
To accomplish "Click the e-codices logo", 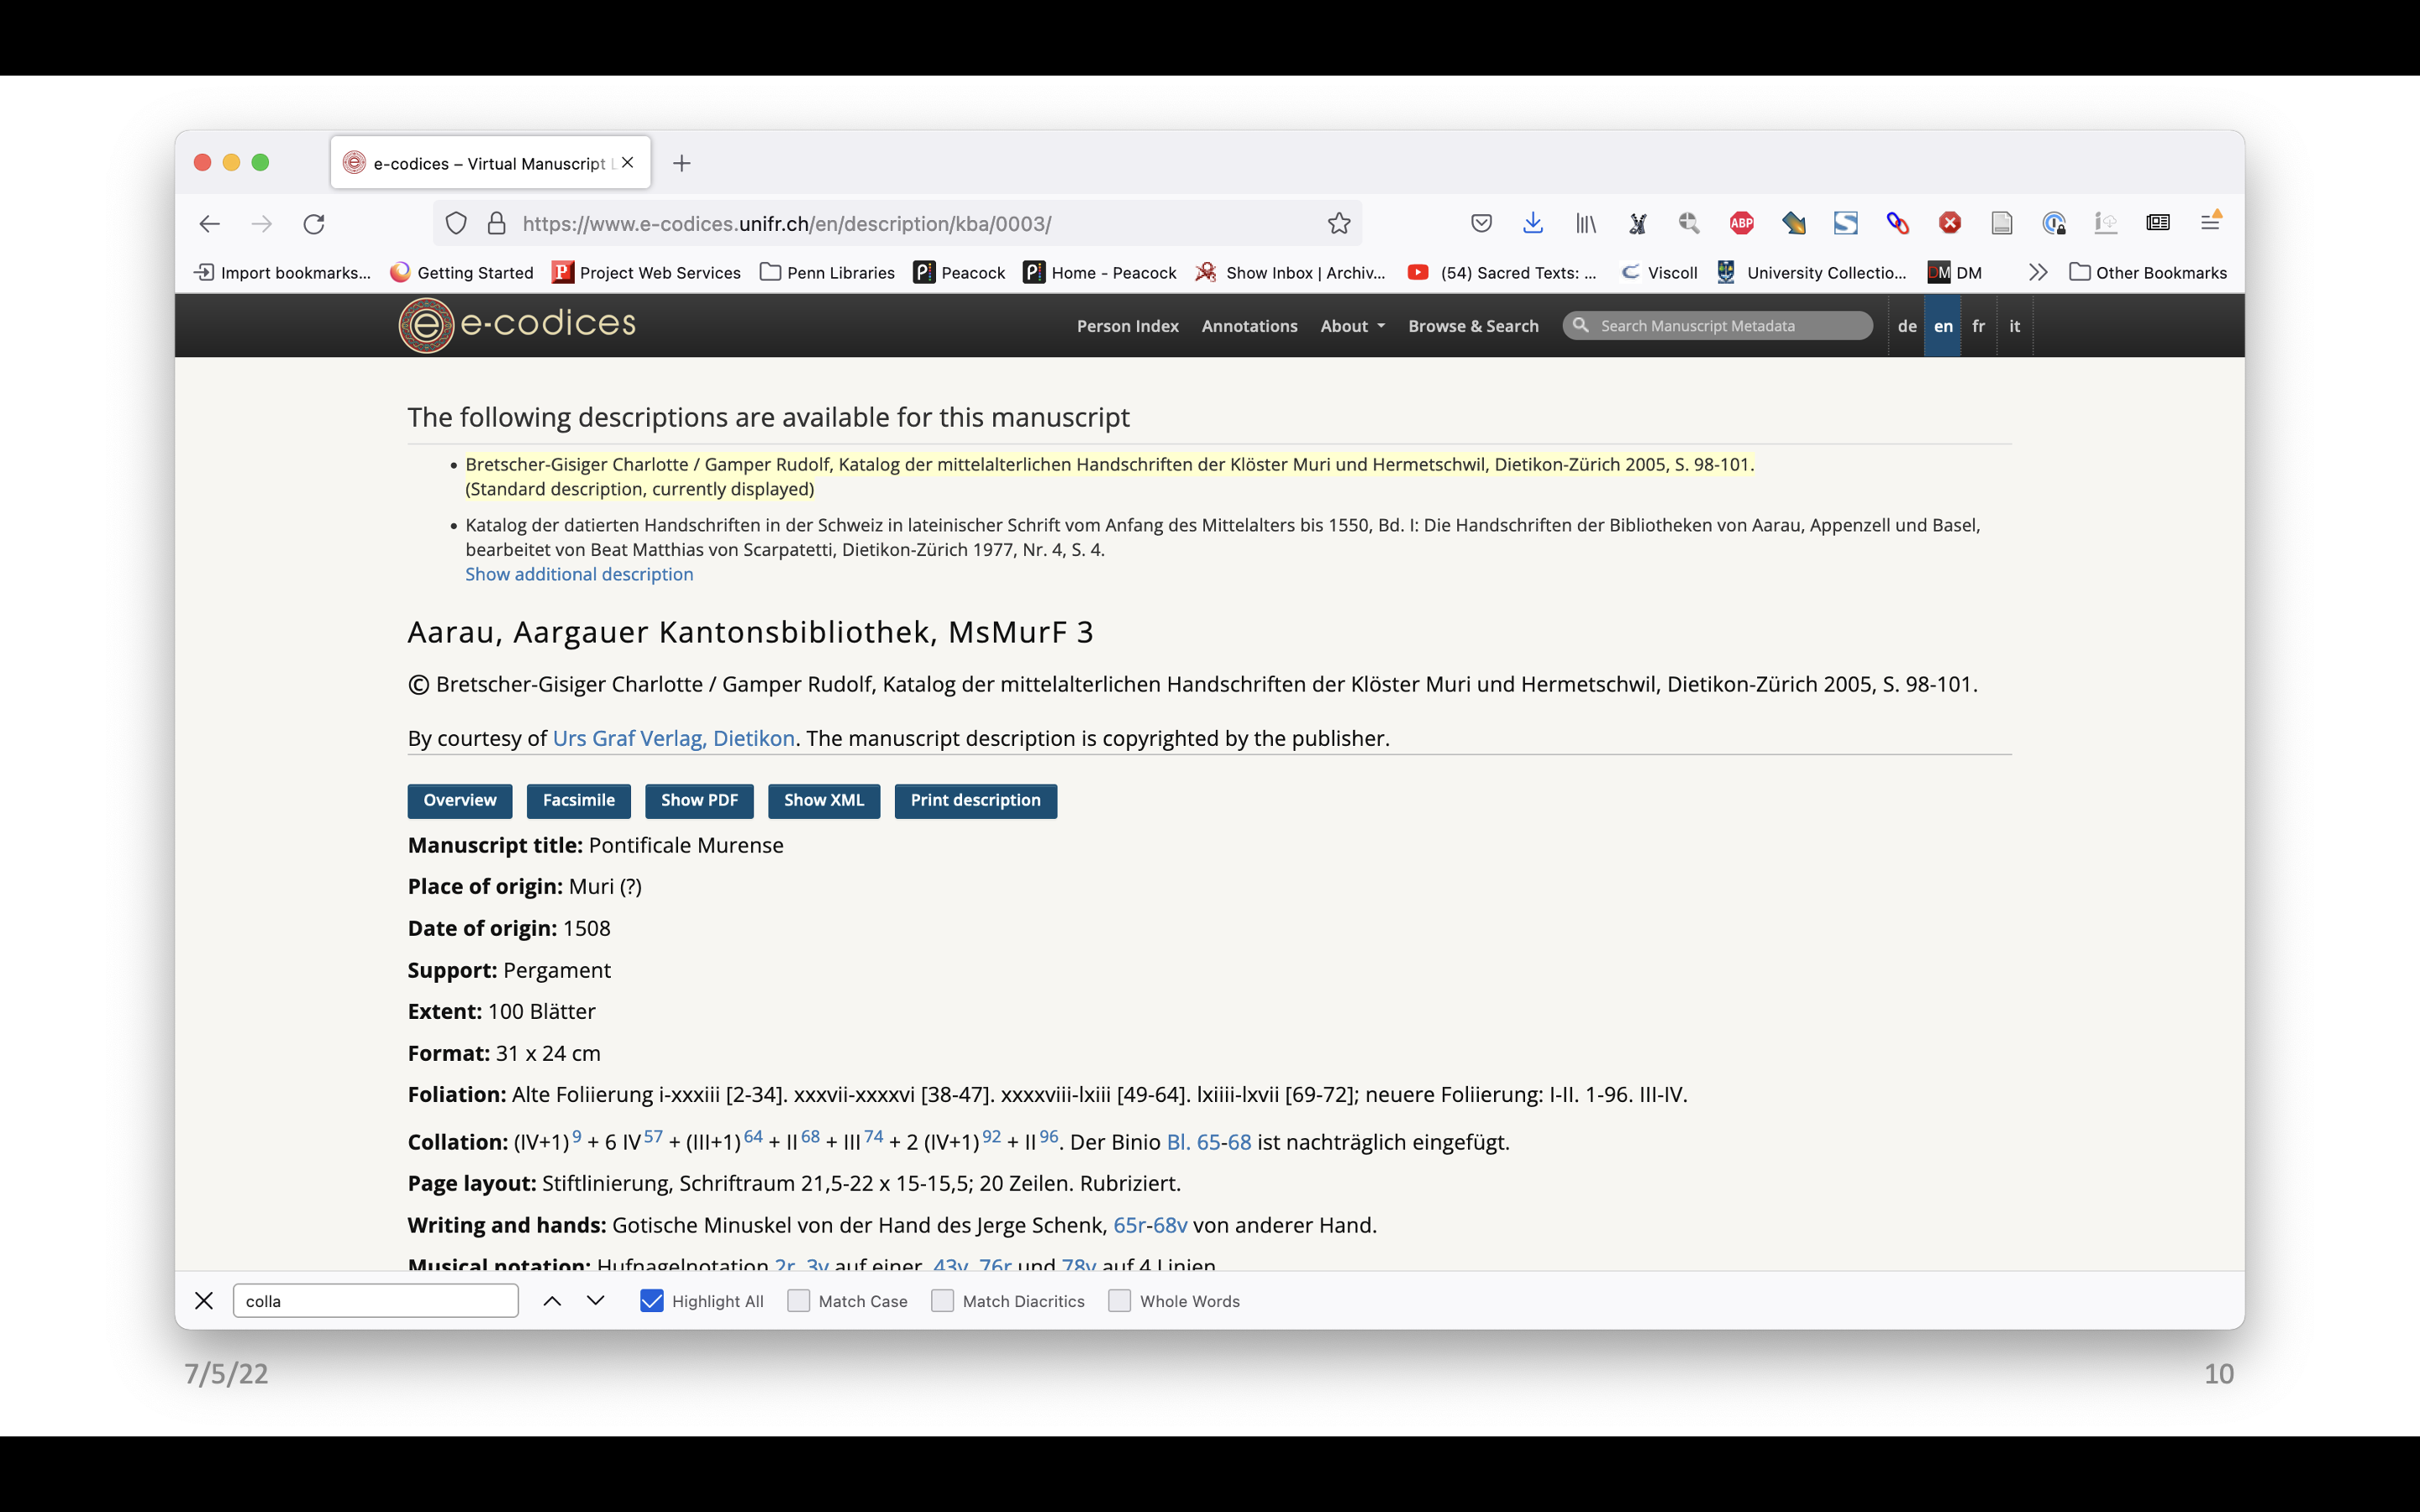I will (x=517, y=325).
